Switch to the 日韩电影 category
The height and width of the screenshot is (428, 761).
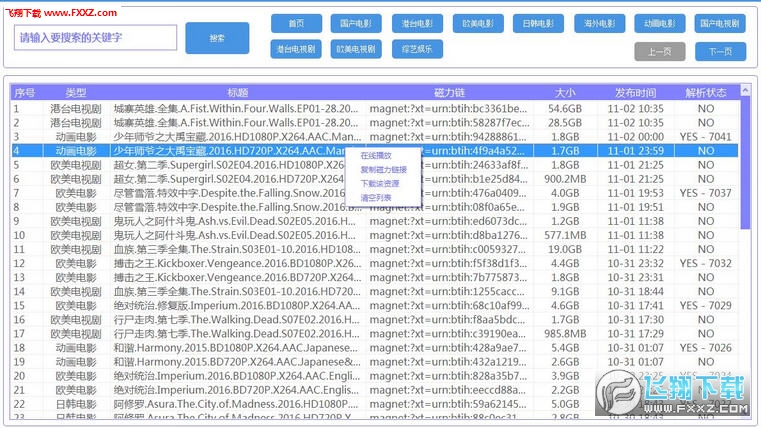tap(538, 23)
